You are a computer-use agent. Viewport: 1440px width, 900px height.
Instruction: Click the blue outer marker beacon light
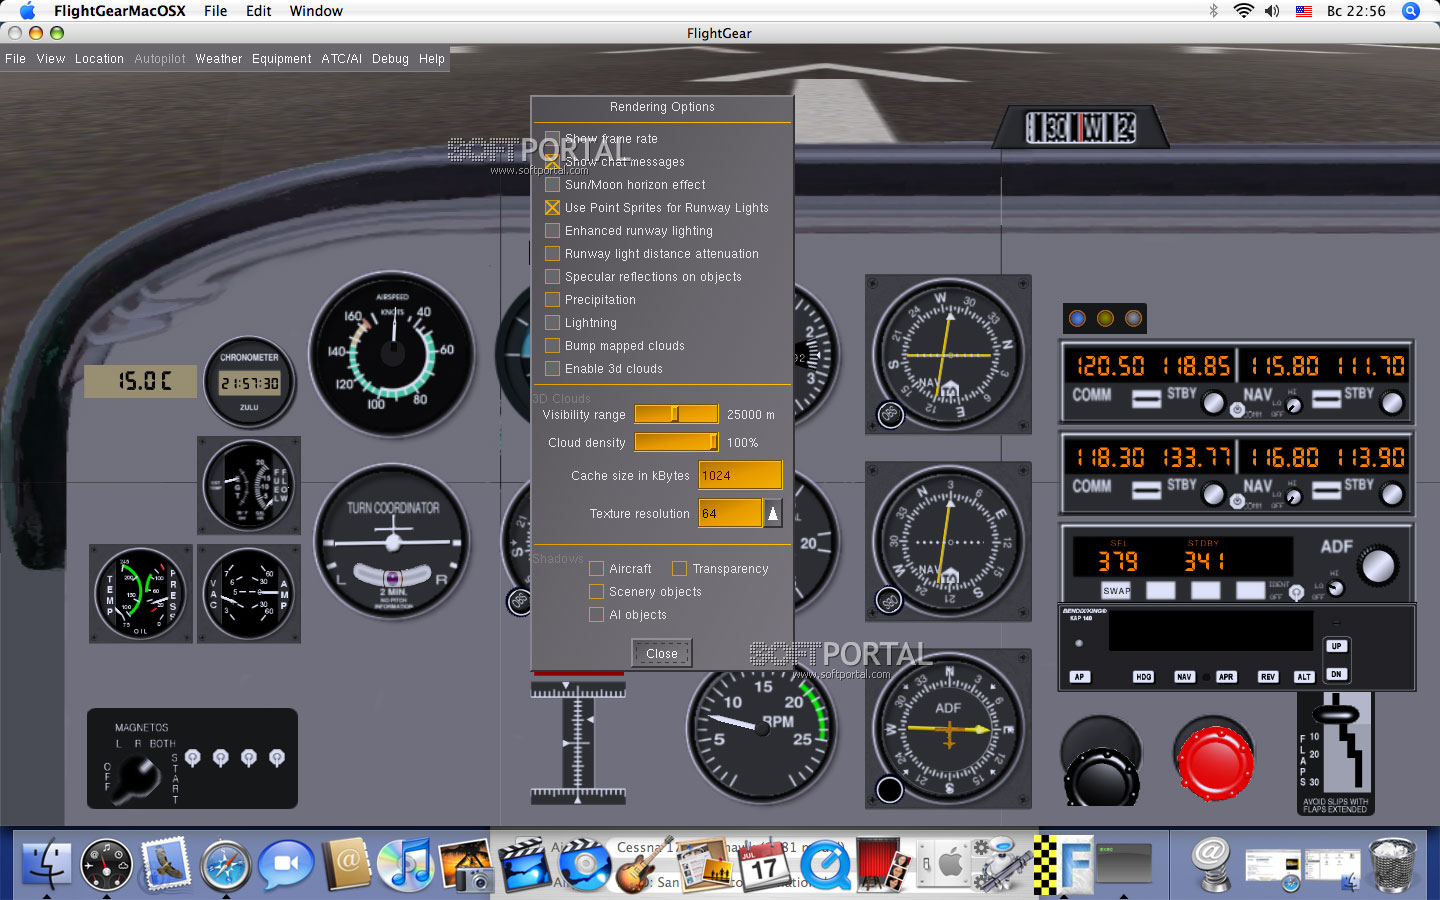point(1077,318)
